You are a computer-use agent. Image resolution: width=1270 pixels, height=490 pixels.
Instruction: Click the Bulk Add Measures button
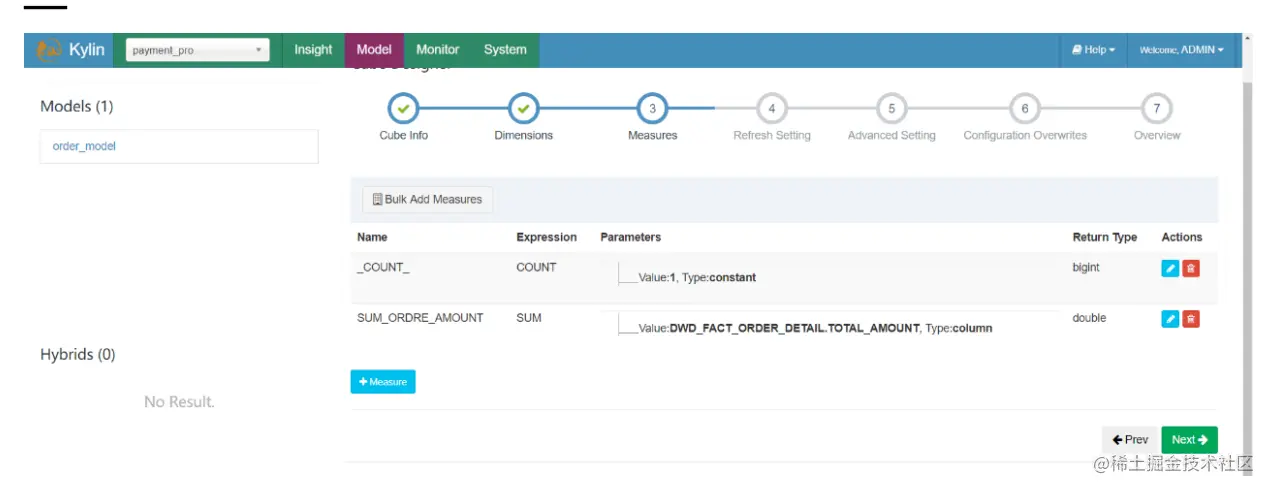click(427, 200)
